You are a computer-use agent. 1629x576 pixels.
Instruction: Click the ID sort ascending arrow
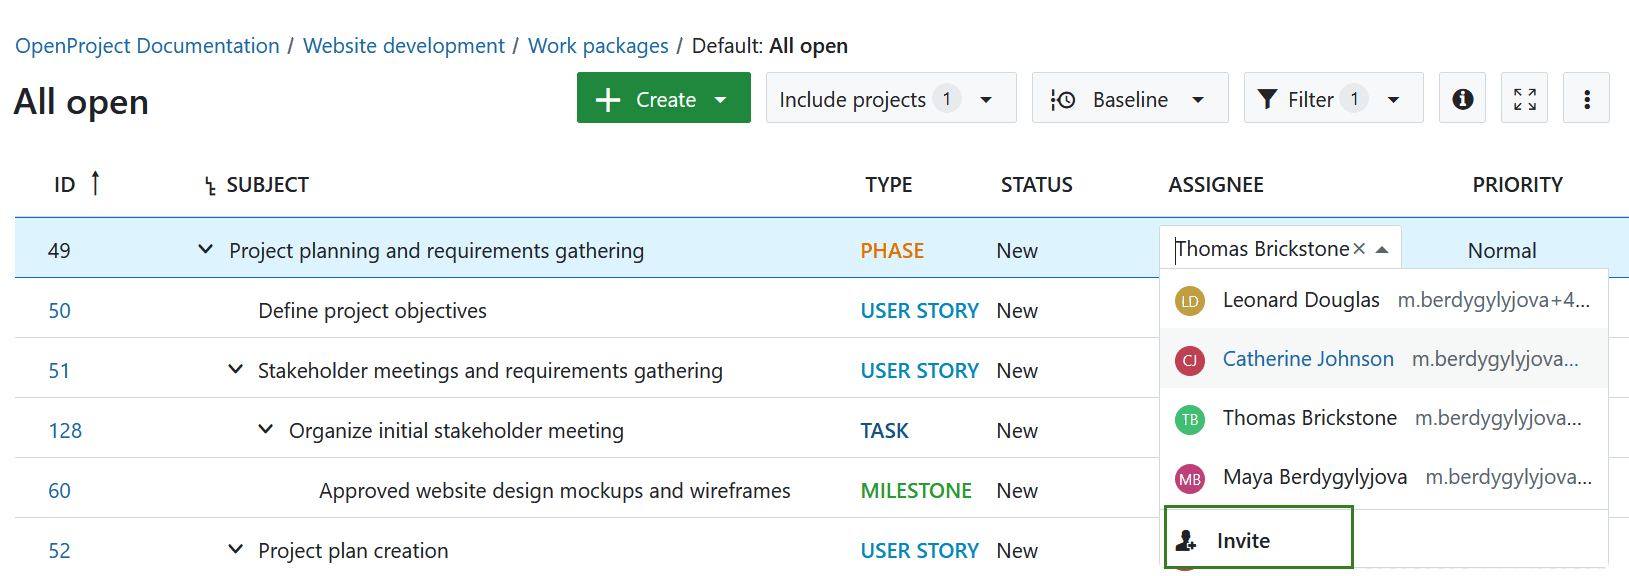[95, 183]
